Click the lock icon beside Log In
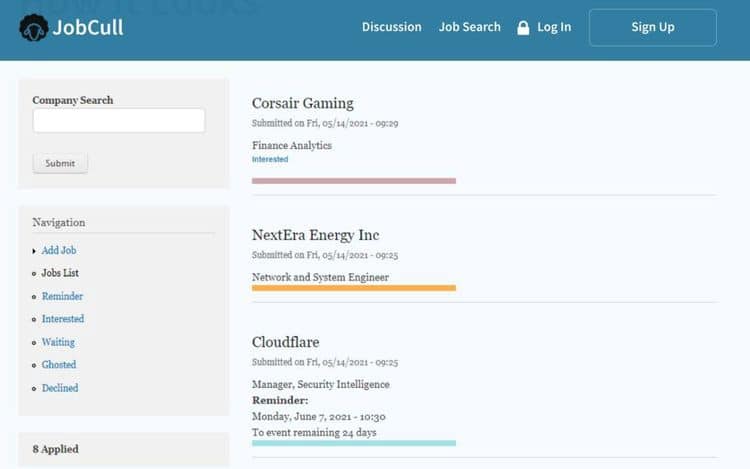This screenshot has height=469, width=750. tap(523, 28)
